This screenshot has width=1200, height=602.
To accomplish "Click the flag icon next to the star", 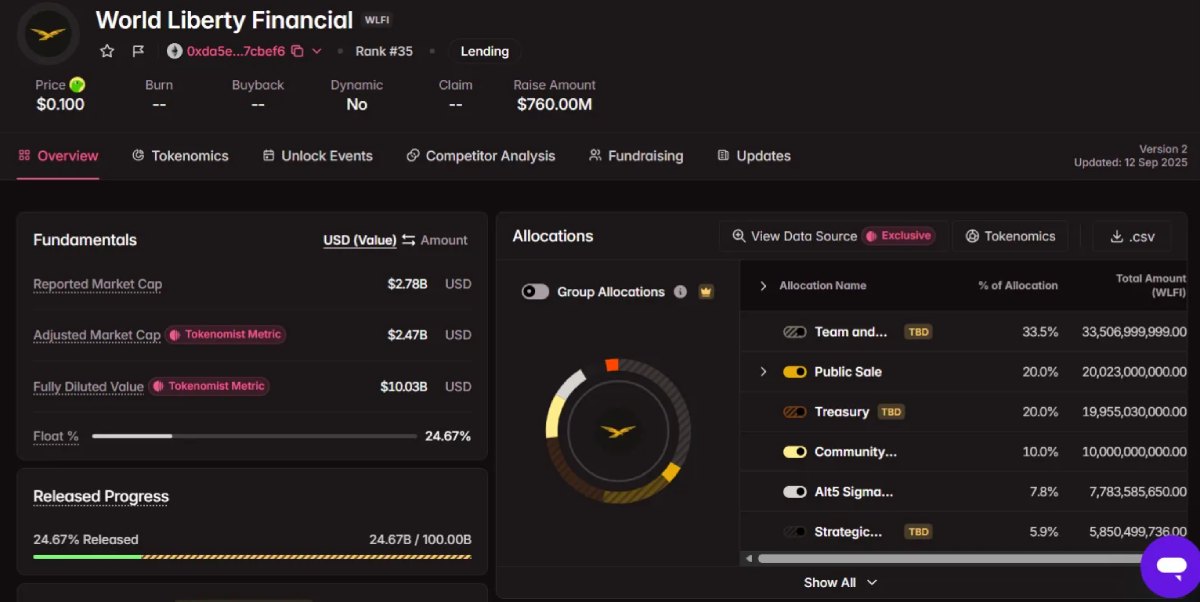I will (x=139, y=51).
